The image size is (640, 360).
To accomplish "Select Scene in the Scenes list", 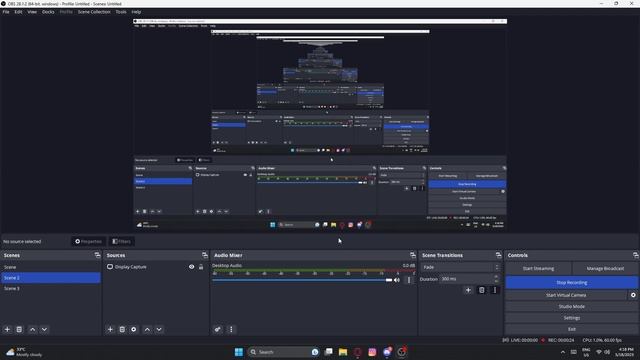I will [x=51, y=267].
